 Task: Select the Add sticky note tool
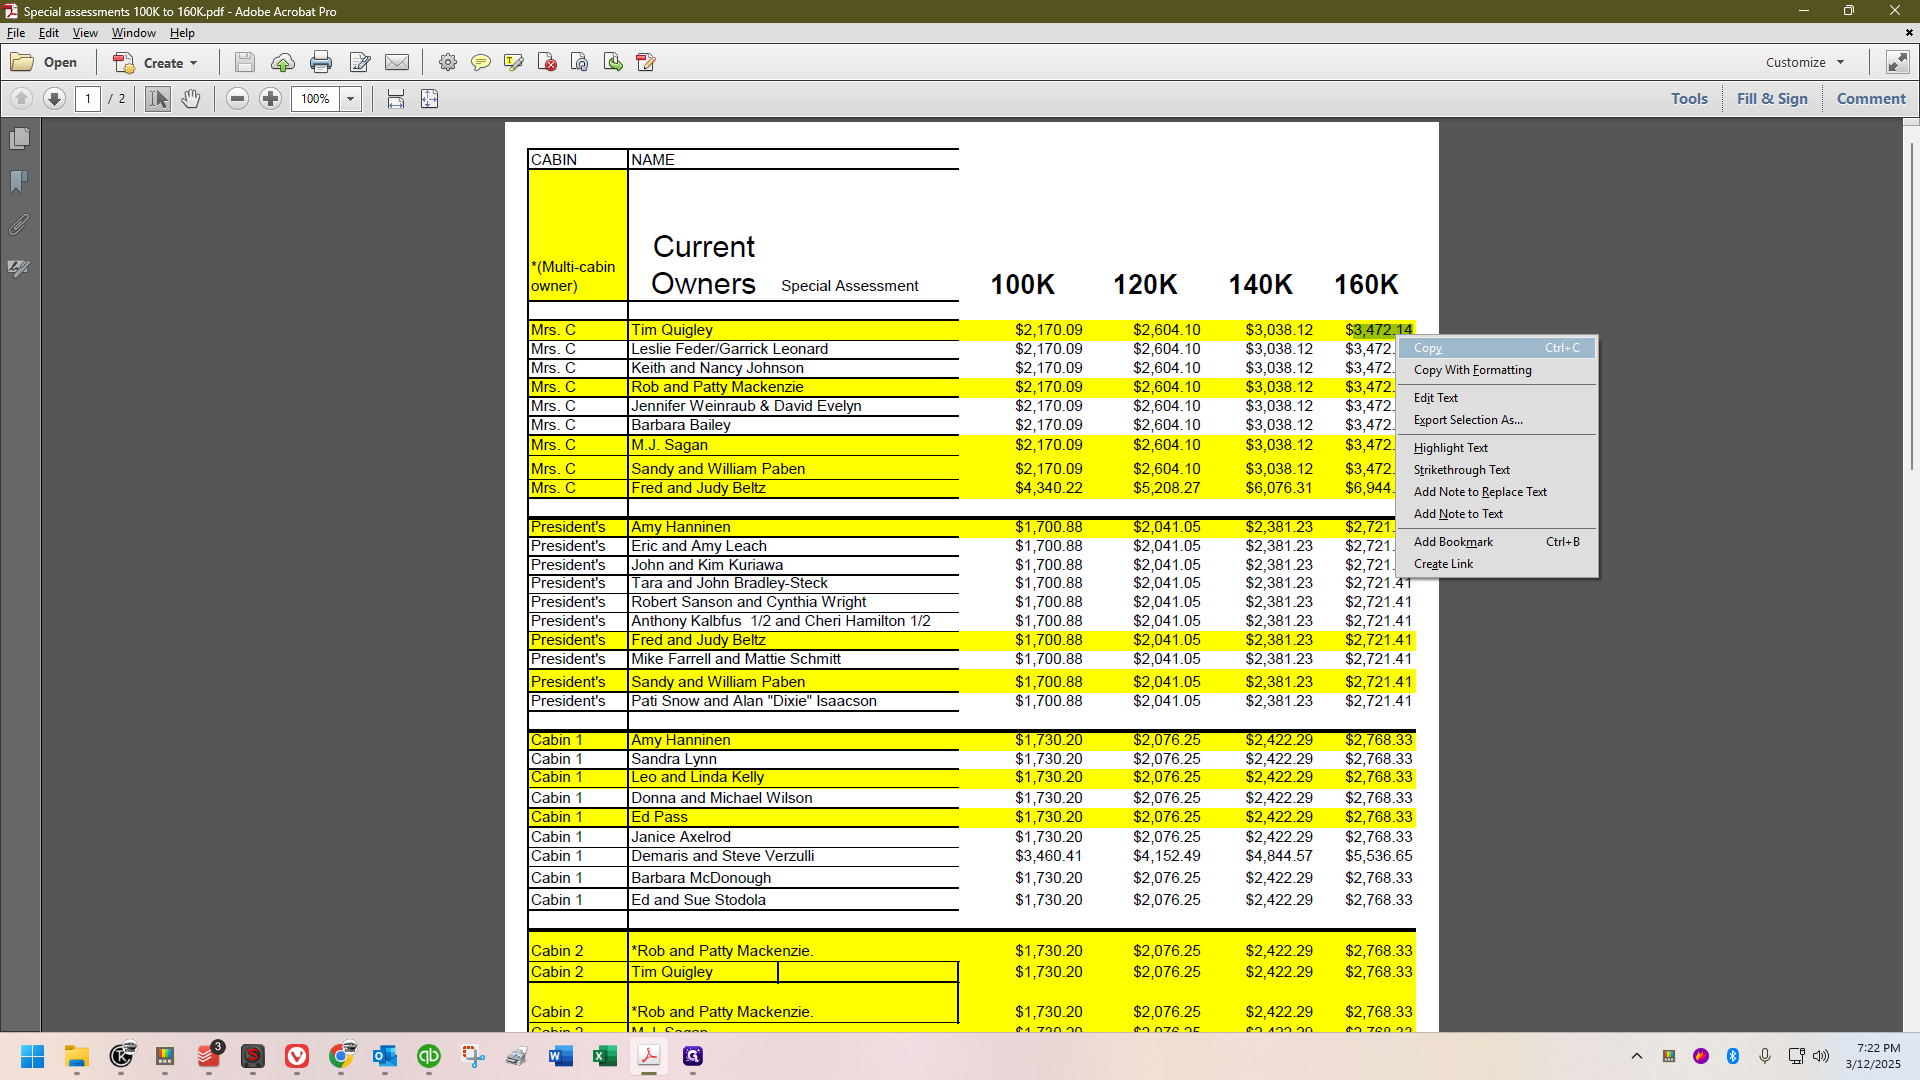(x=481, y=62)
